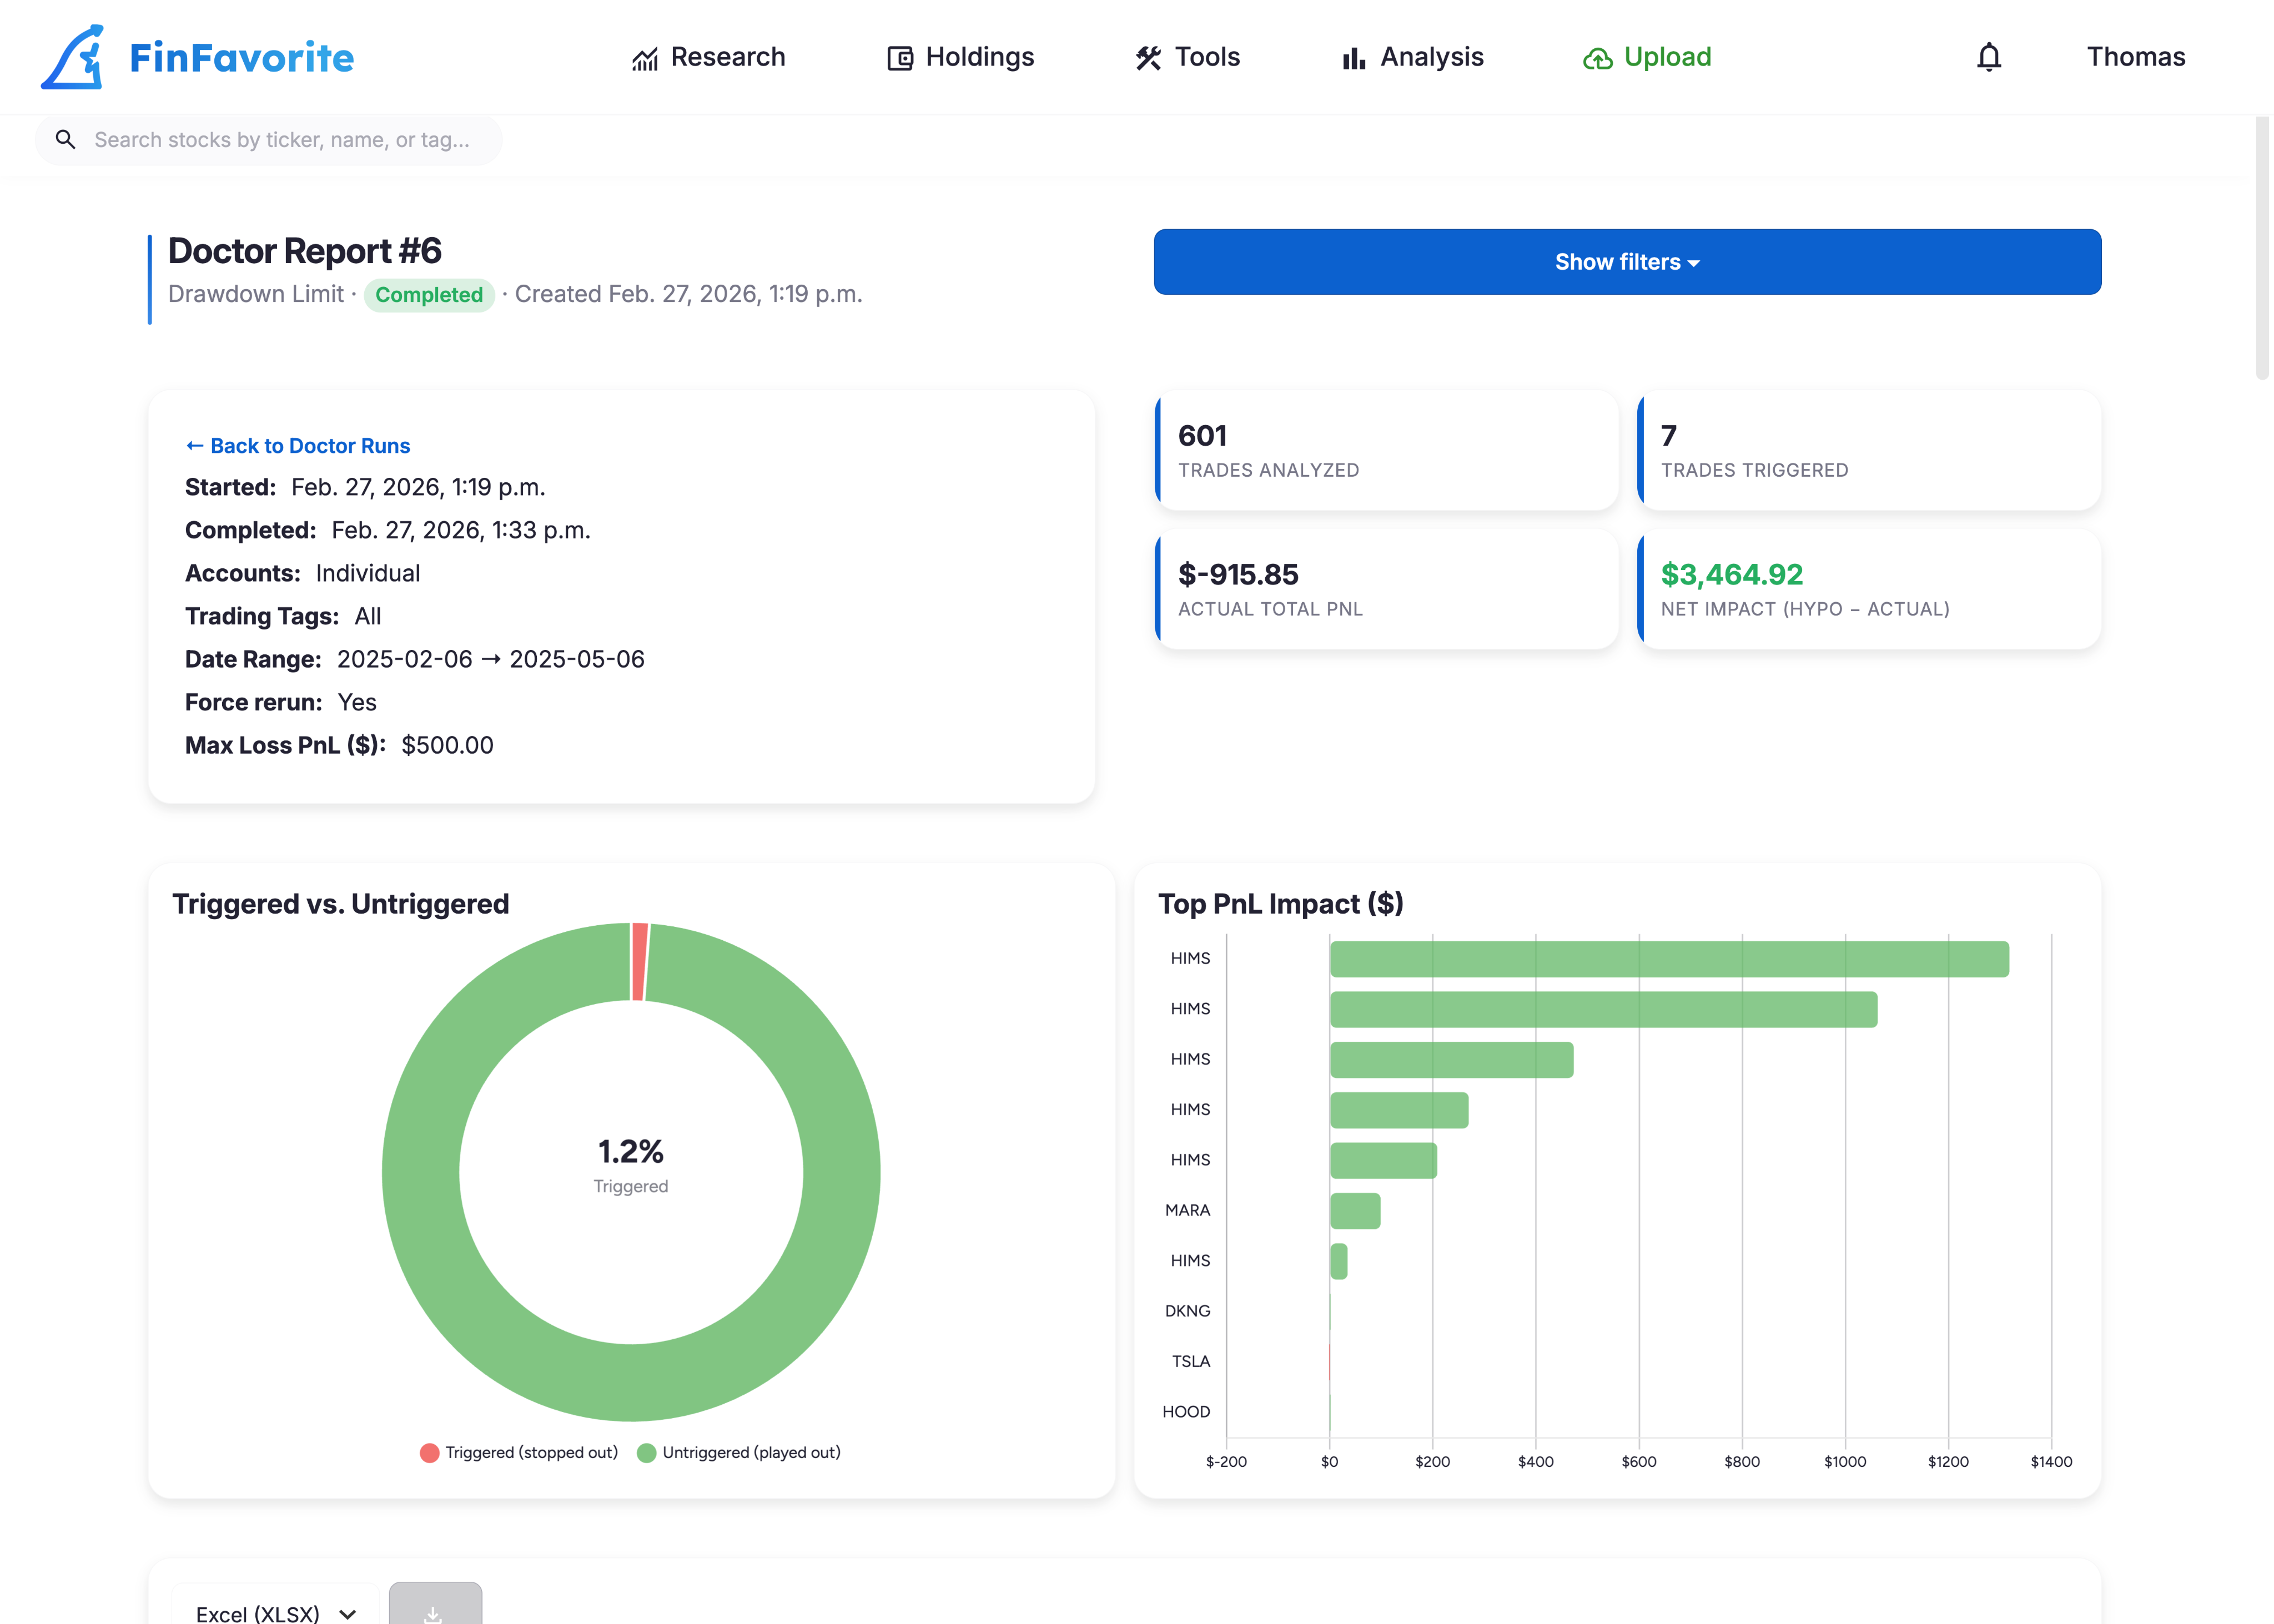
Task: Open the notifications bell
Action: 1989,57
